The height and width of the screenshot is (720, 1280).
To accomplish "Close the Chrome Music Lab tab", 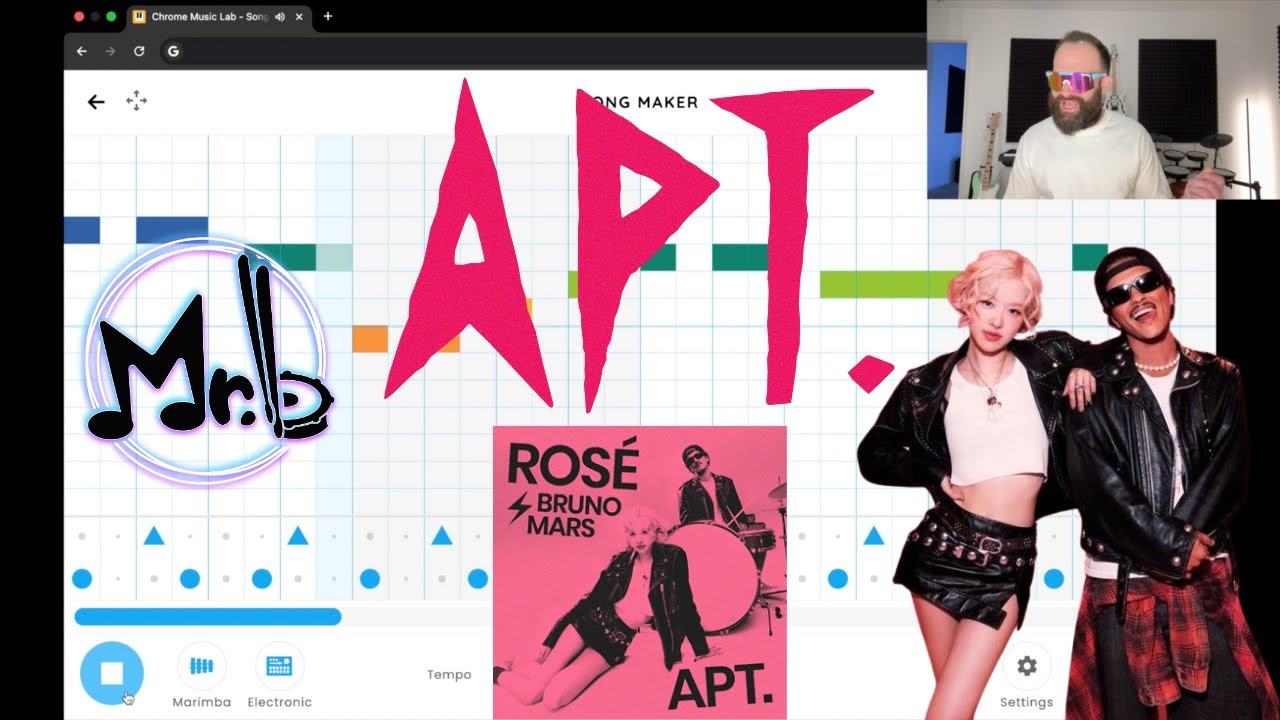I will [x=299, y=17].
